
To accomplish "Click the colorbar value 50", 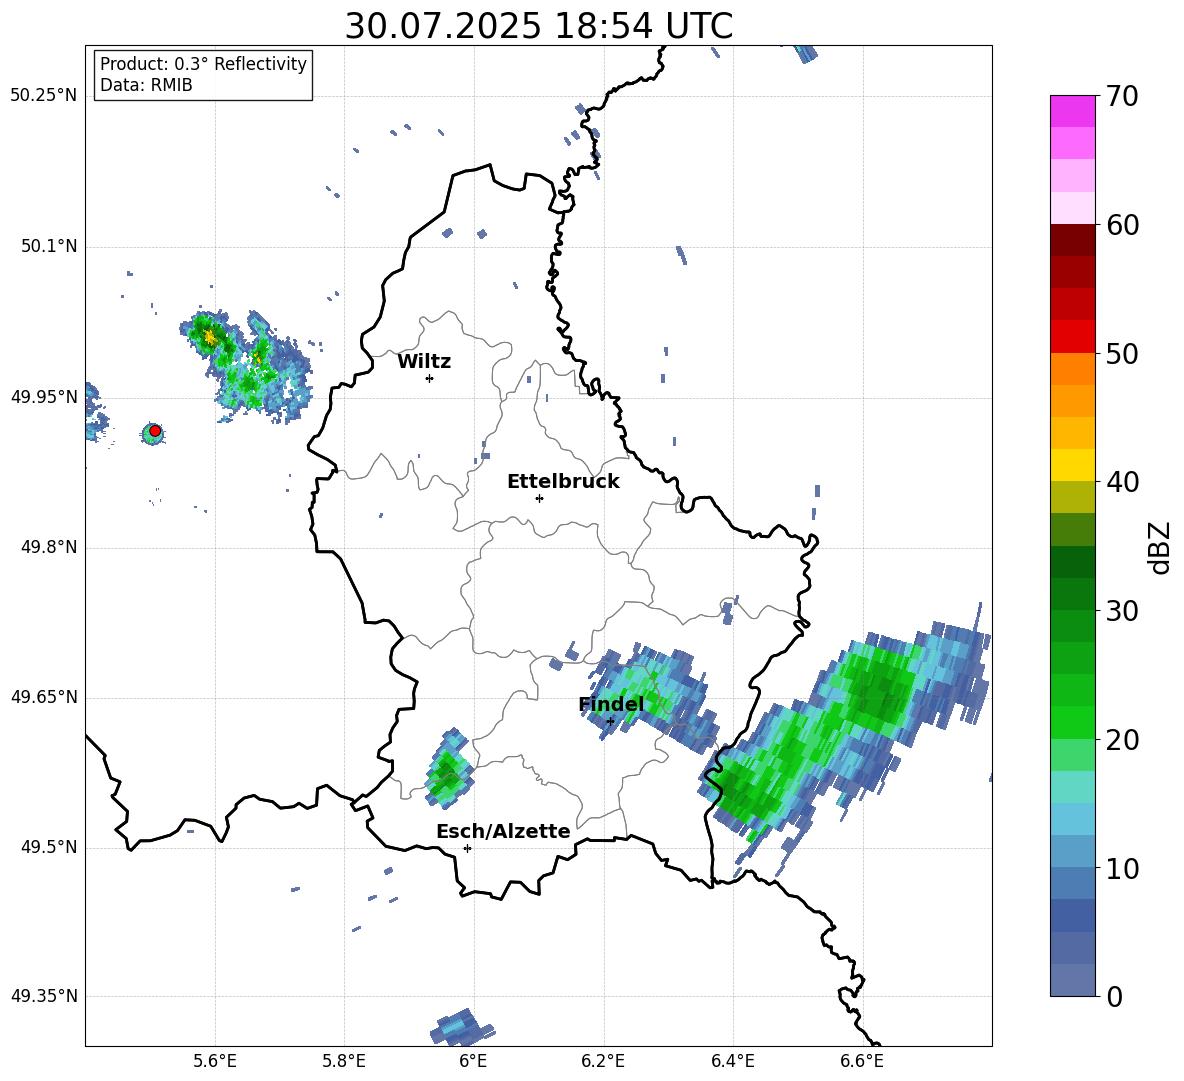I will point(1122,353).
